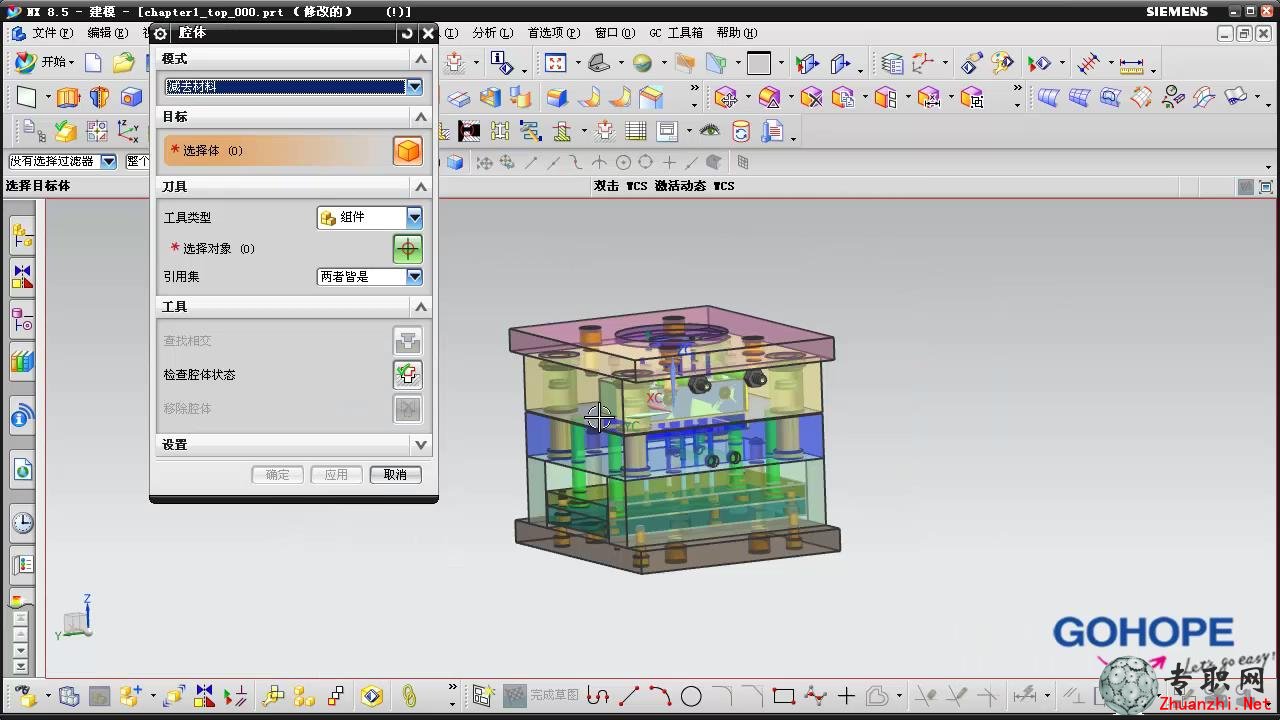1280x720 pixels.
Task: Click the move face cube icon
Action: point(727,97)
